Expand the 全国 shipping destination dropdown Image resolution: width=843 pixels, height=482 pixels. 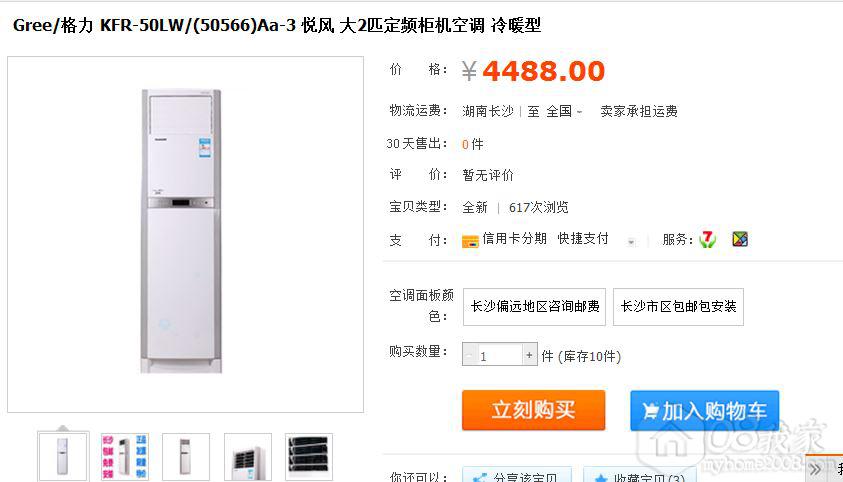pos(564,111)
